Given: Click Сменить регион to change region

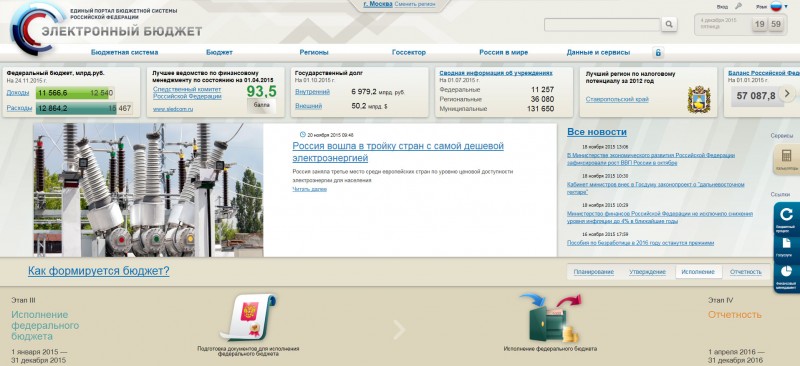Looking at the screenshot, I should pos(415,4).
